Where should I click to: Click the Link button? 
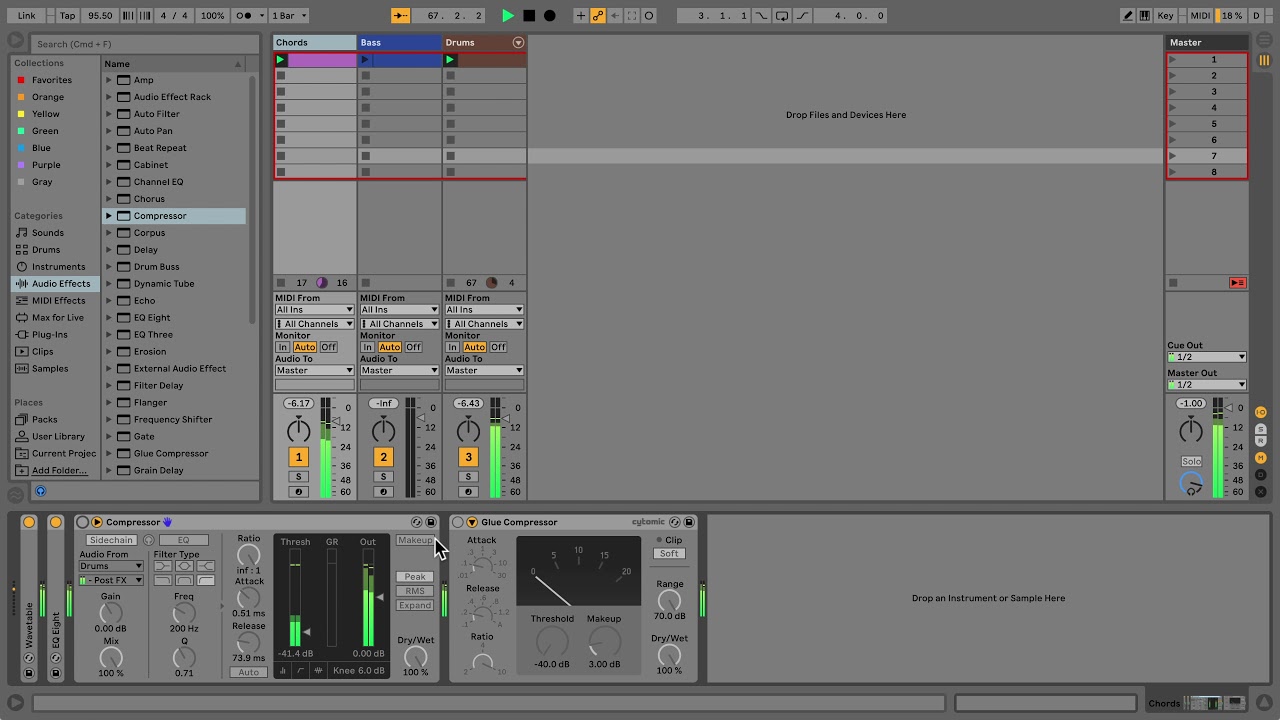[x=26, y=16]
